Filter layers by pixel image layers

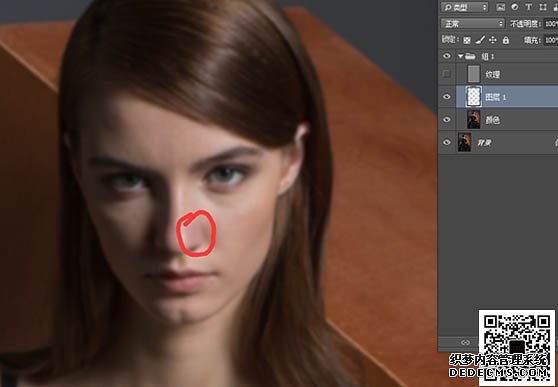[x=501, y=7]
